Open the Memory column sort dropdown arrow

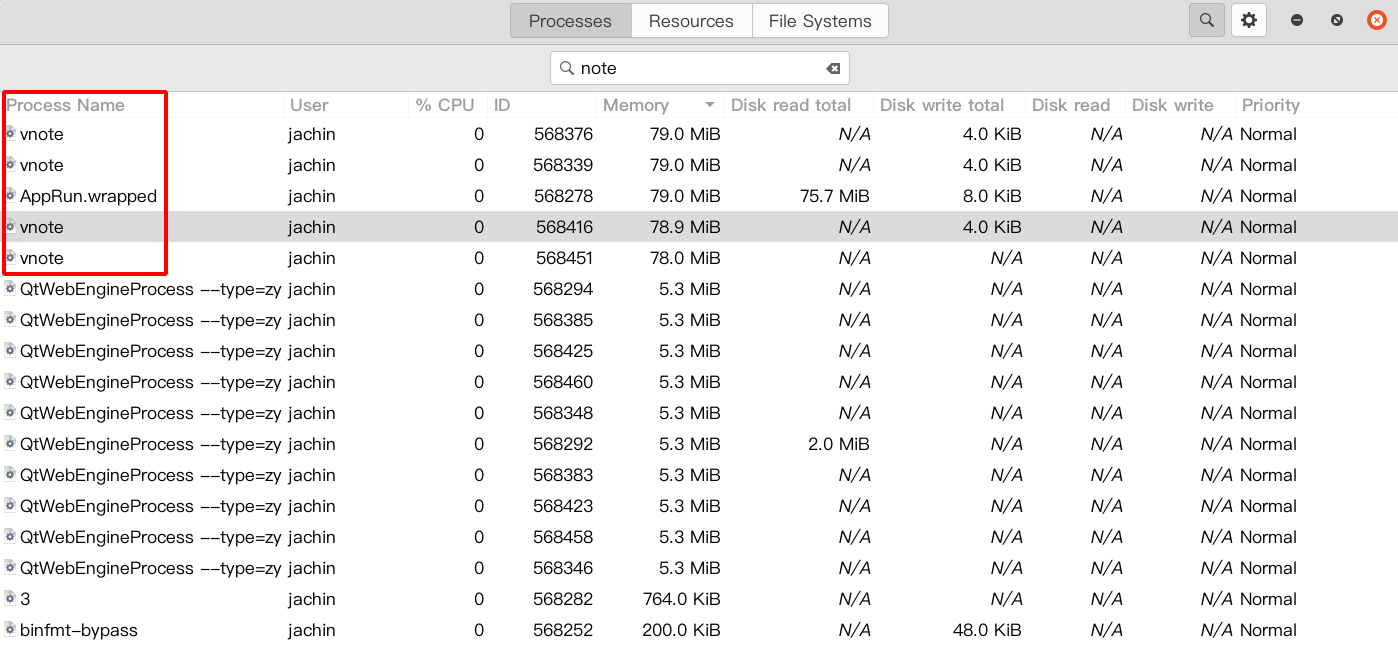pyautogui.click(x=710, y=105)
